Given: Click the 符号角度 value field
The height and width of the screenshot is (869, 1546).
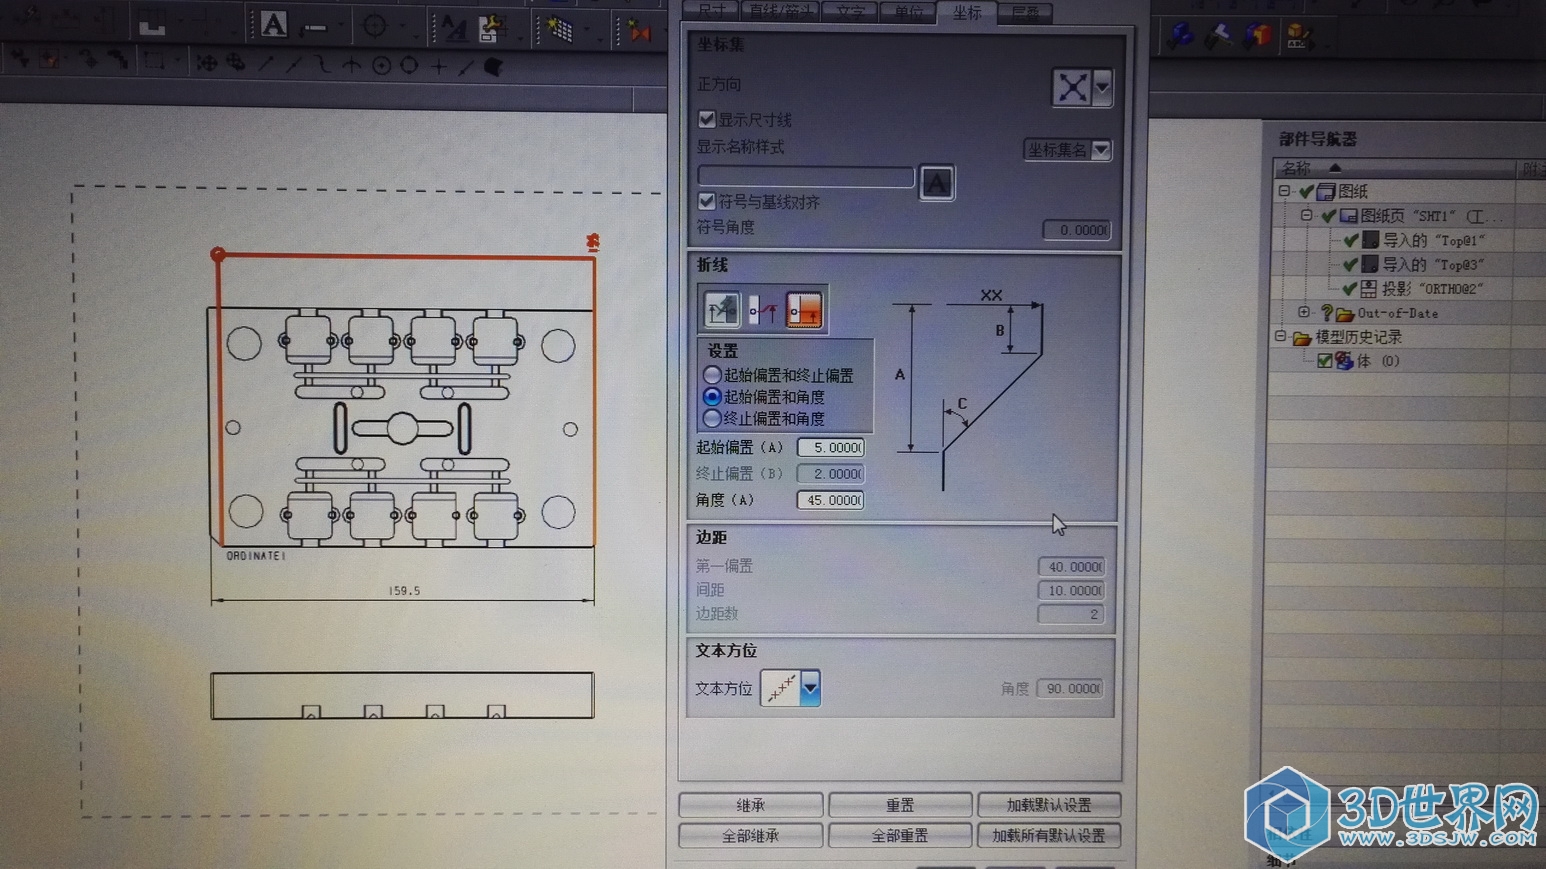Looking at the screenshot, I should pyautogui.click(x=1076, y=230).
